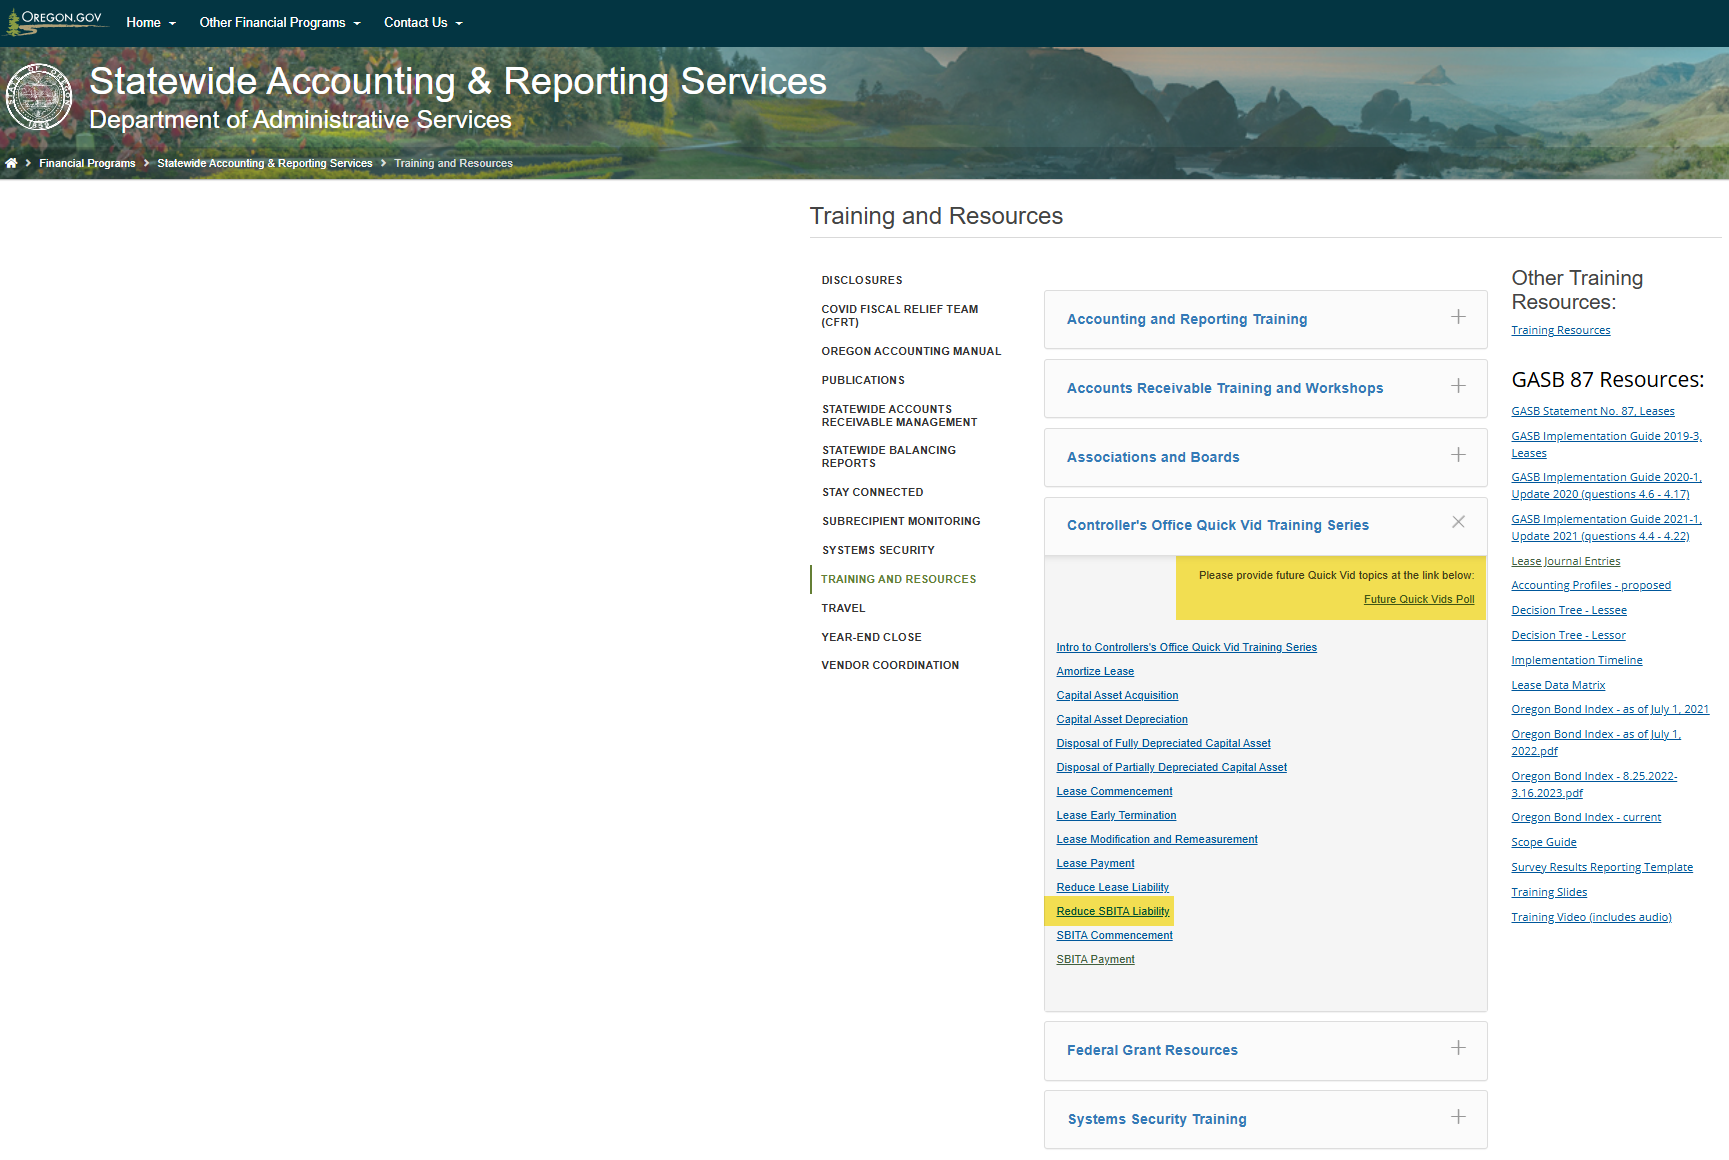Expand Systems Security Training plus icon
Screen dimensions: 1729x1160
tap(1458, 1117)
